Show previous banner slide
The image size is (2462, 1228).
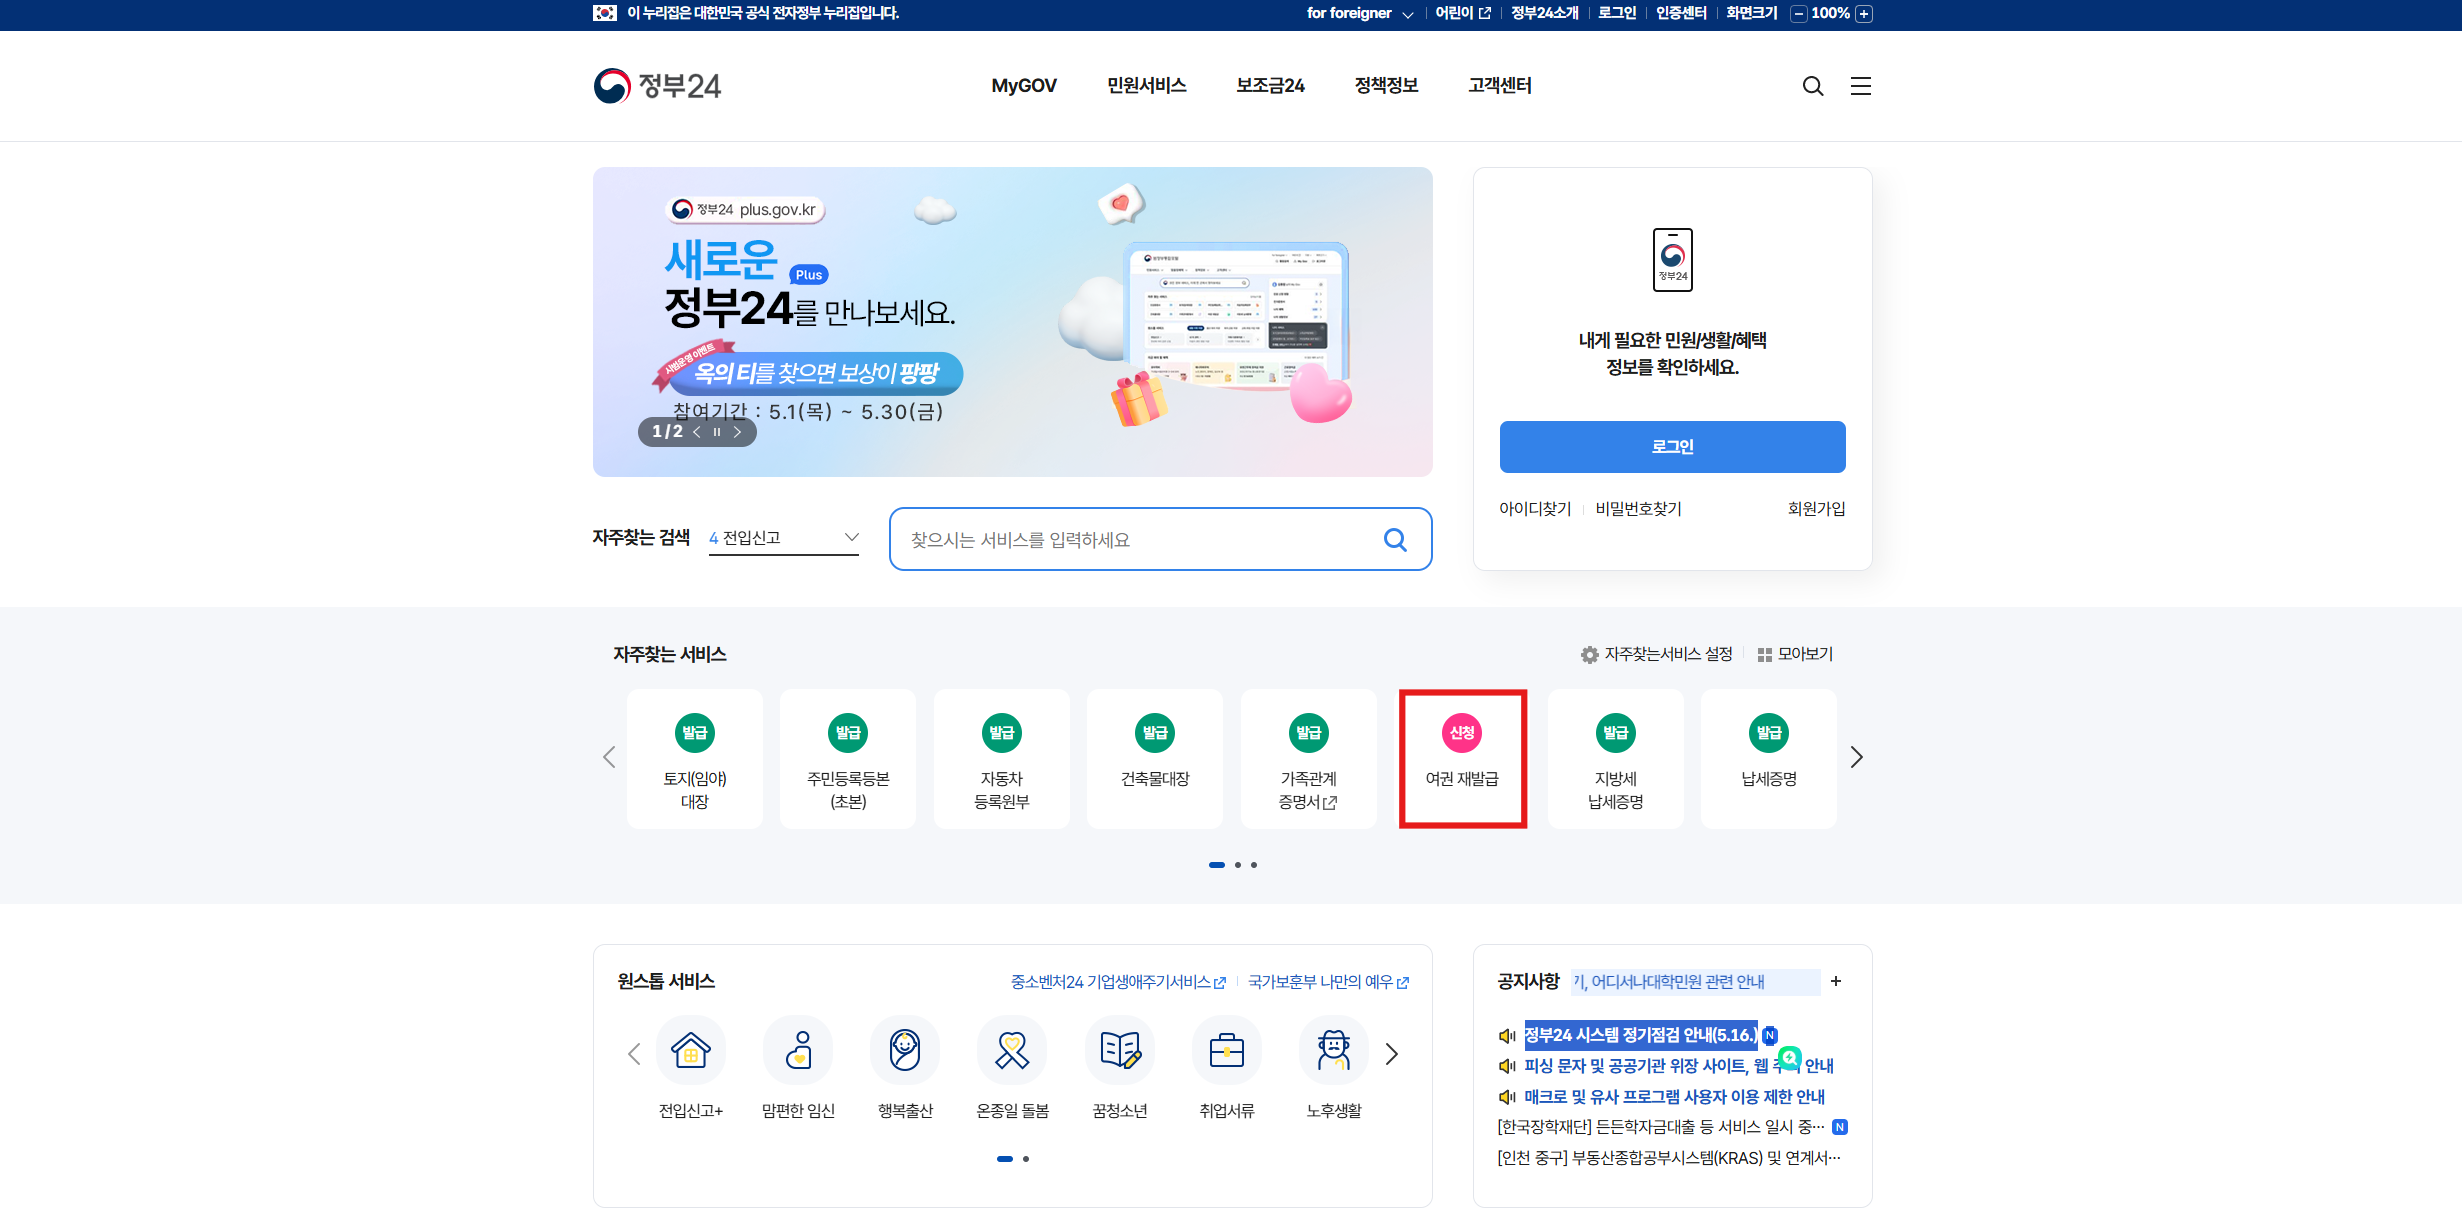[697, 432]
